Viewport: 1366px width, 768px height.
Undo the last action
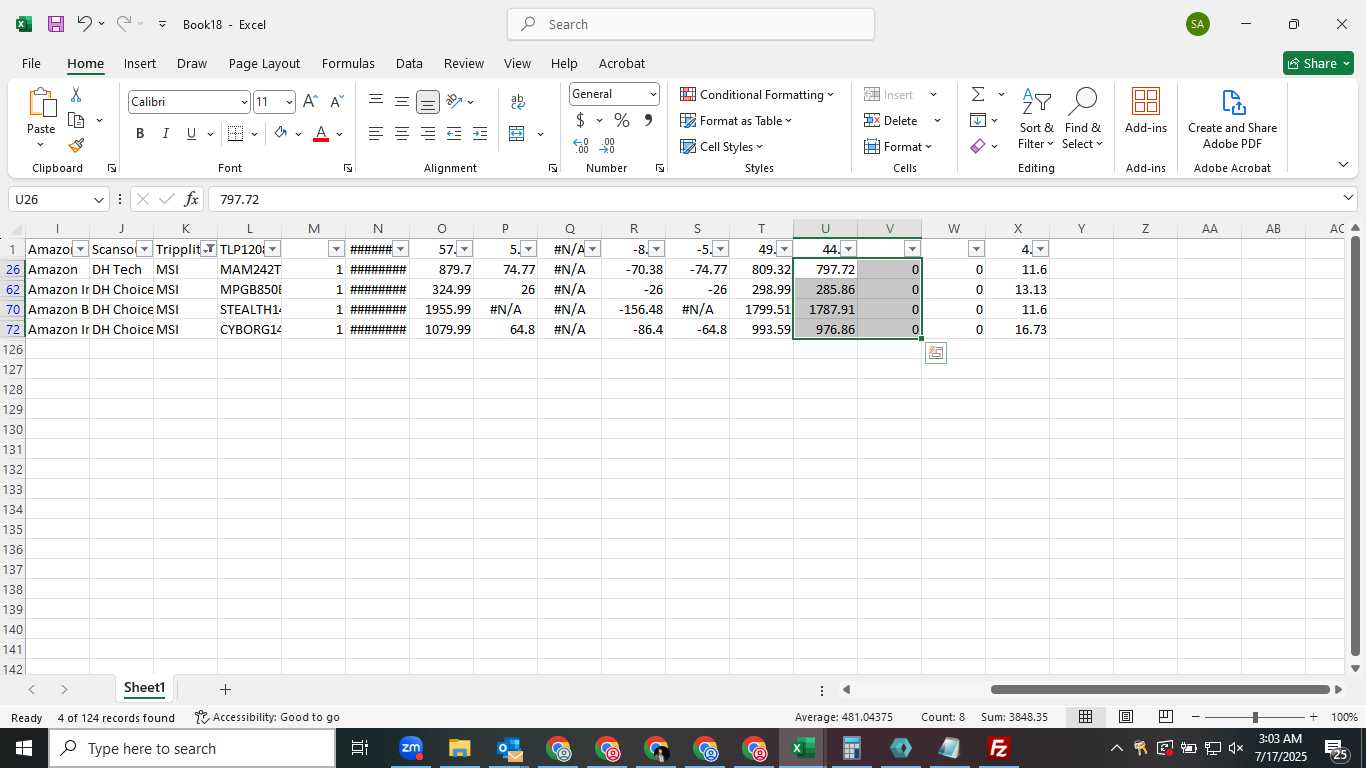[x=85, y=24]
